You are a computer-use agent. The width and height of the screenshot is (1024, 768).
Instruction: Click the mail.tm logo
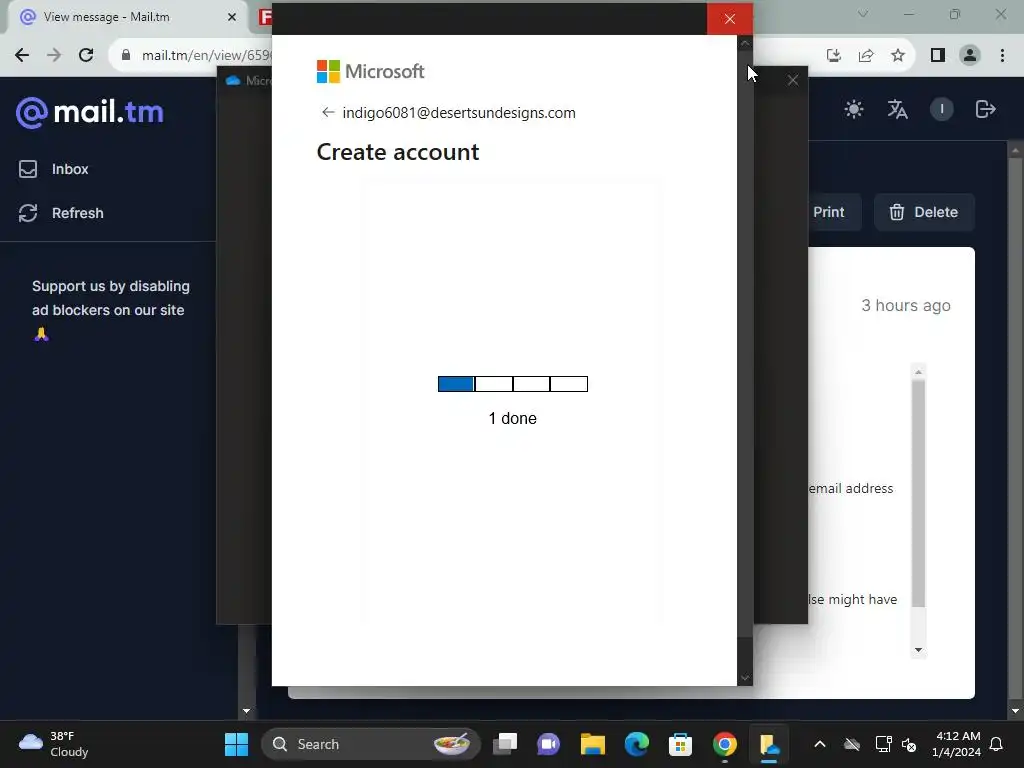[x=89, y=112]
